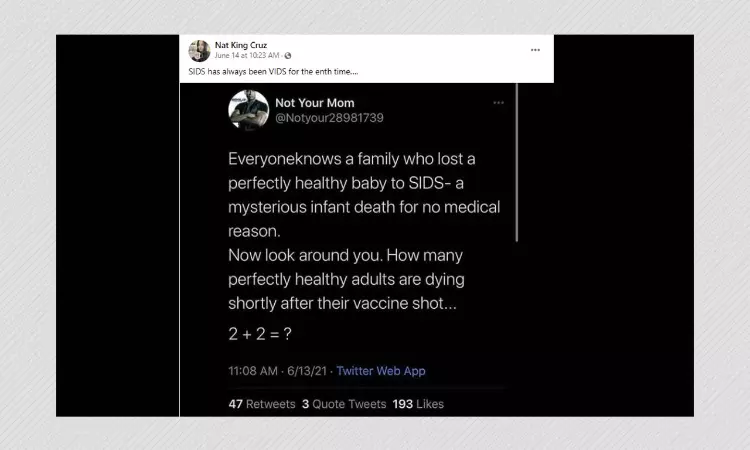Viewport: 750px width, 450px height.
Task: Click the Not Your Mom avatar
Action: [x=248, y=110]
